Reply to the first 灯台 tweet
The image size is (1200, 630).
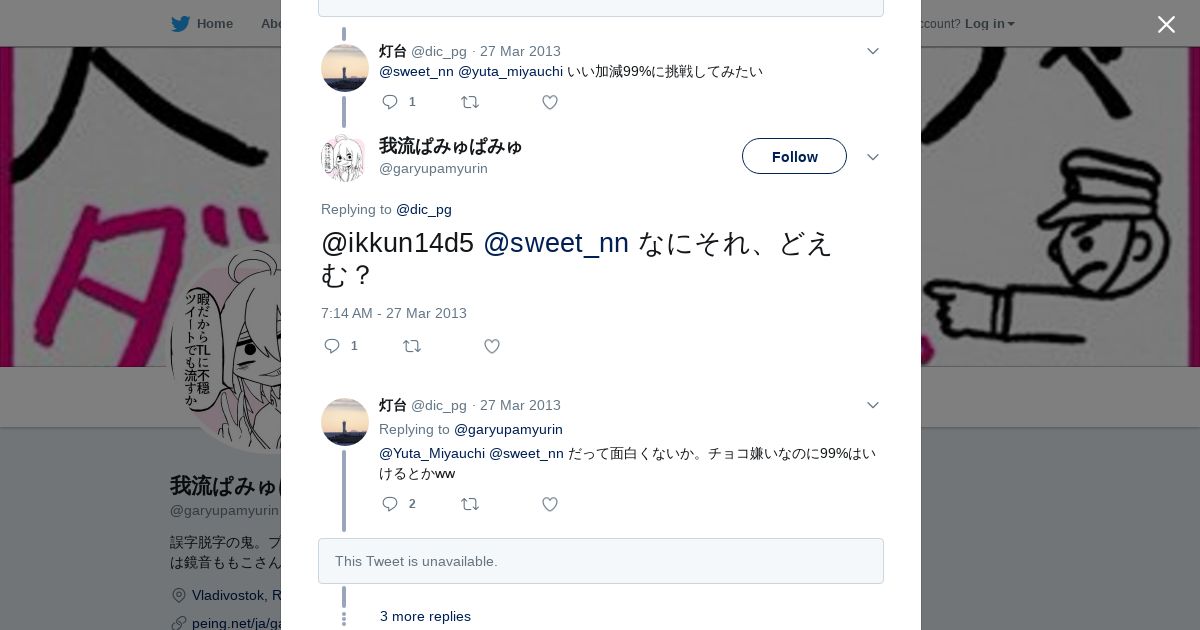pos(390,102)
